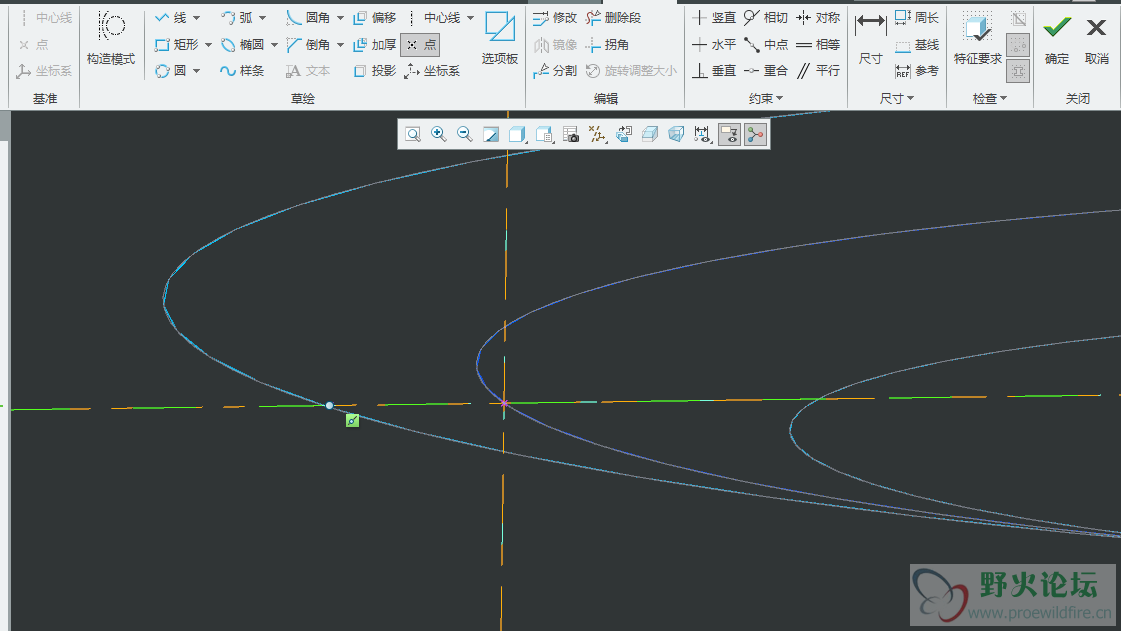Viewport: 1121px width, 631px height.
Task: Click the sketch origin point at axis intersection
Action: pyautogui.click(x=504, y=403)
